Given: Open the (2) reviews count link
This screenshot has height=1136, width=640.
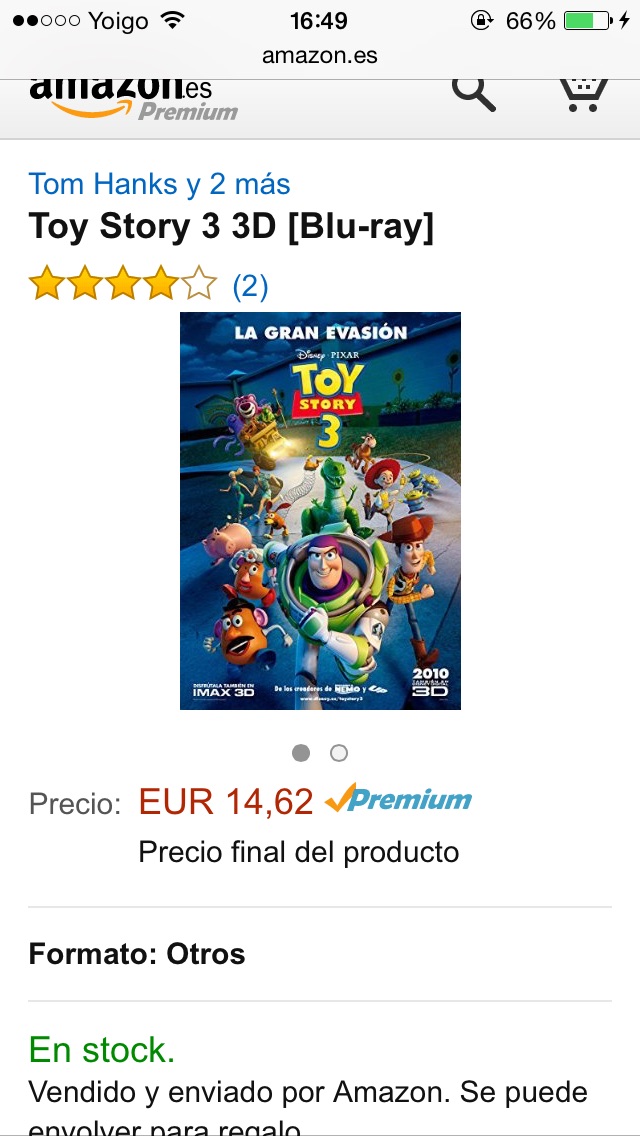Looking at the screenshot, I should pos(250,286).
